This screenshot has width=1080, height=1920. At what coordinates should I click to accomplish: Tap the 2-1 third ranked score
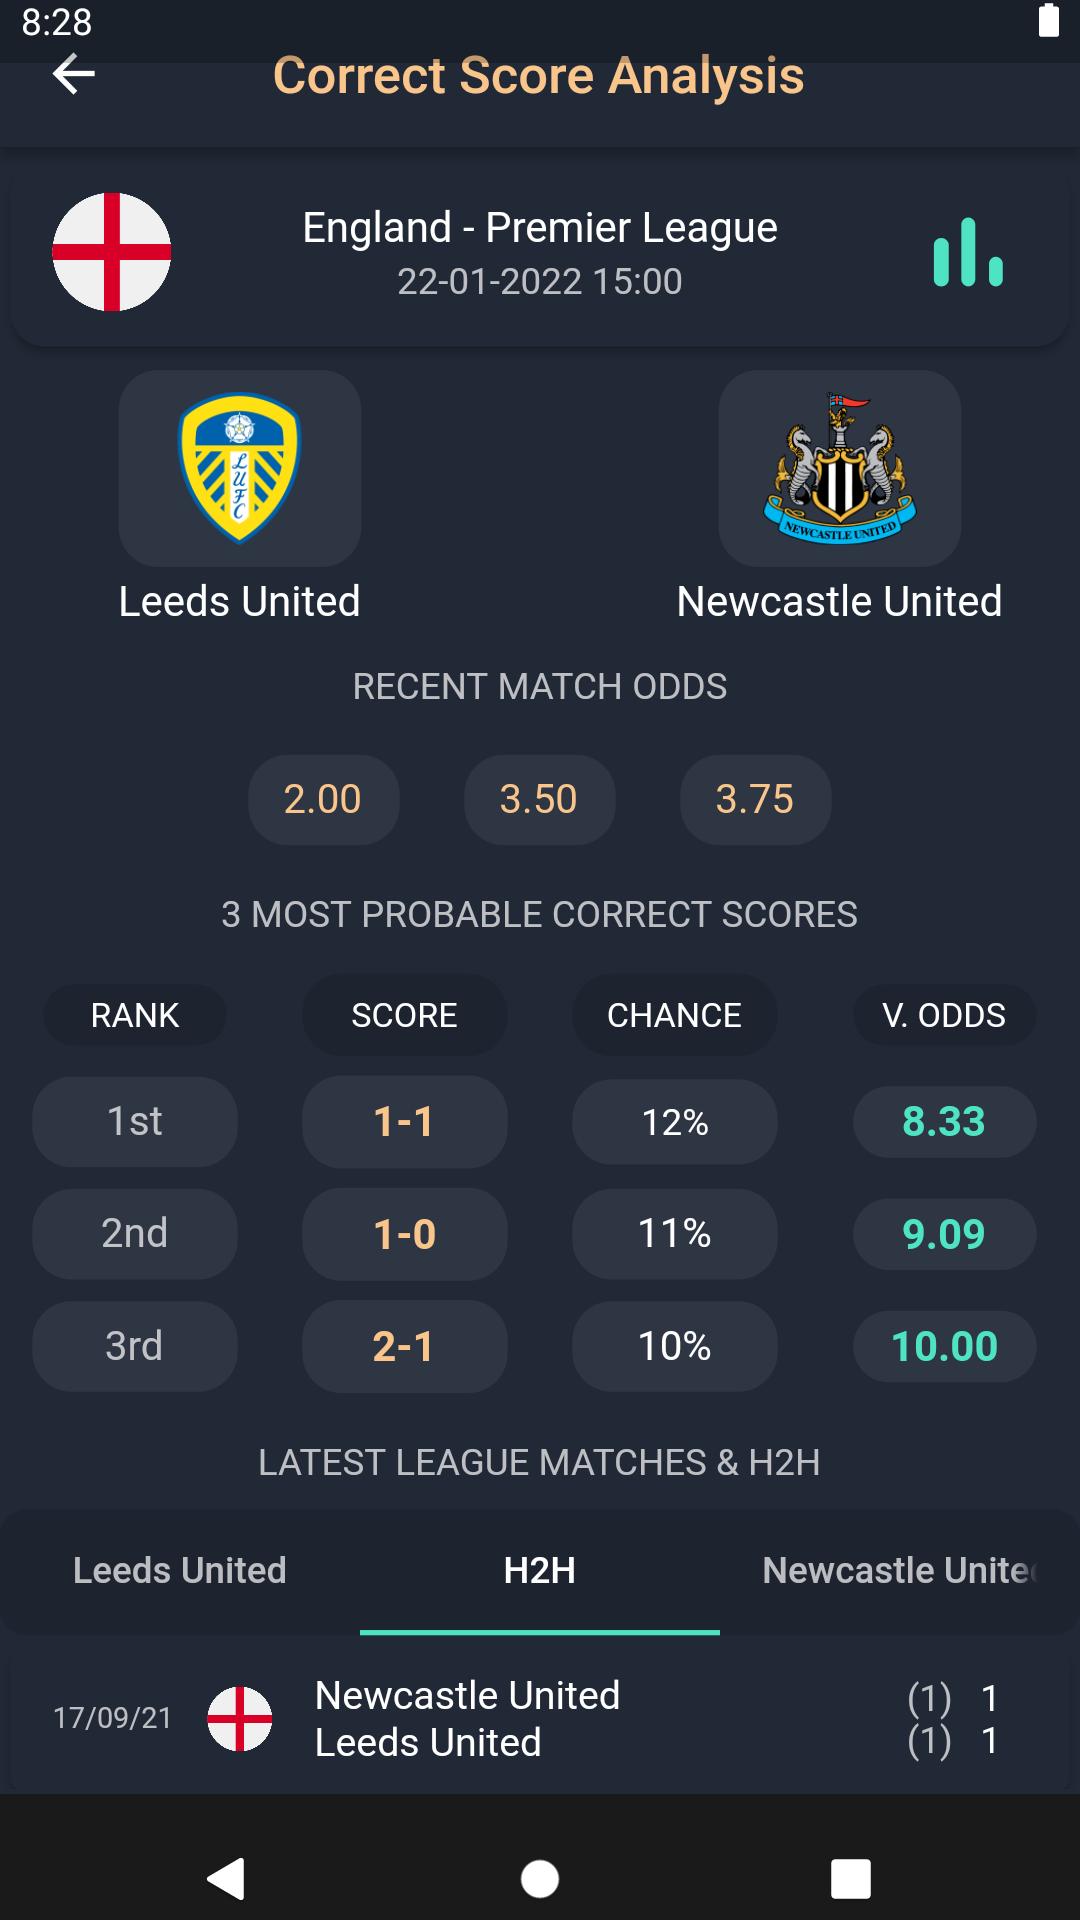[x=404, y=1347]
